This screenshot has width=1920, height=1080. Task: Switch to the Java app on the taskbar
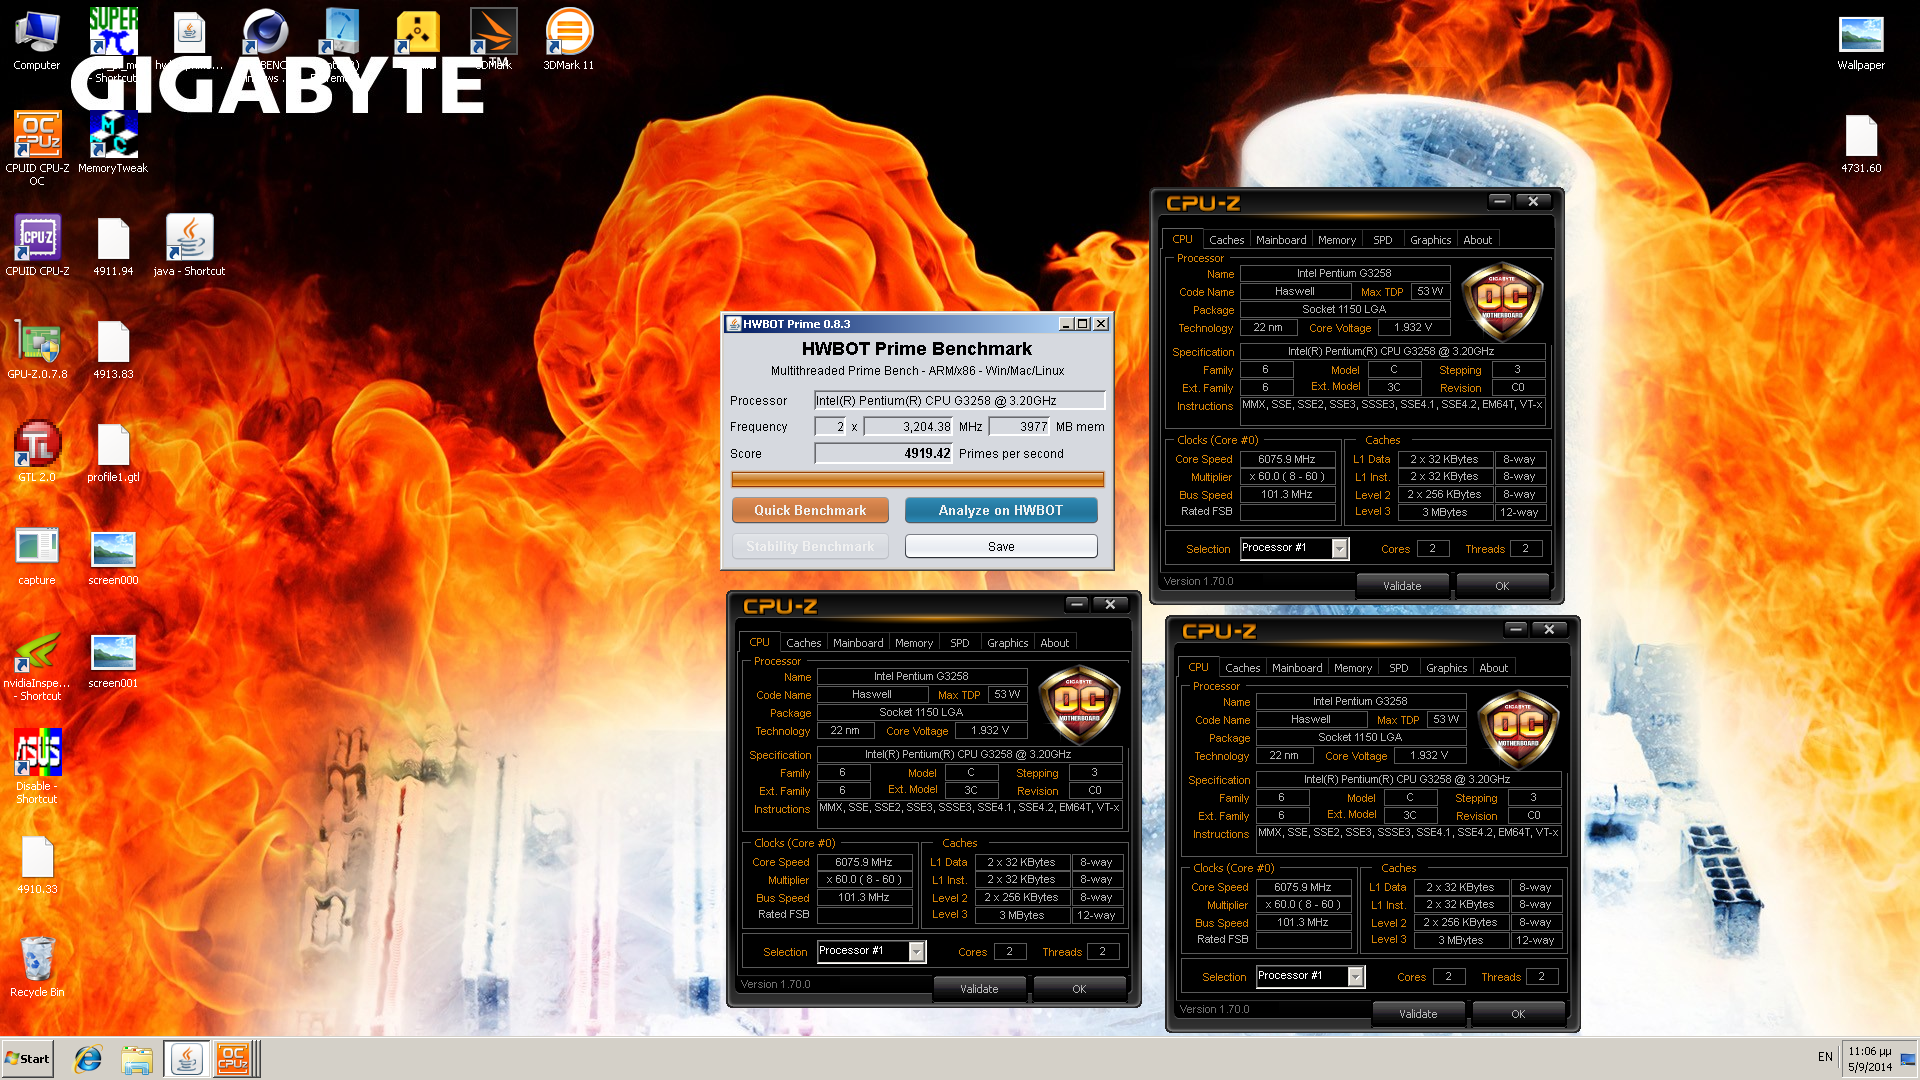pyautogui.click(x=186, y=1059)
